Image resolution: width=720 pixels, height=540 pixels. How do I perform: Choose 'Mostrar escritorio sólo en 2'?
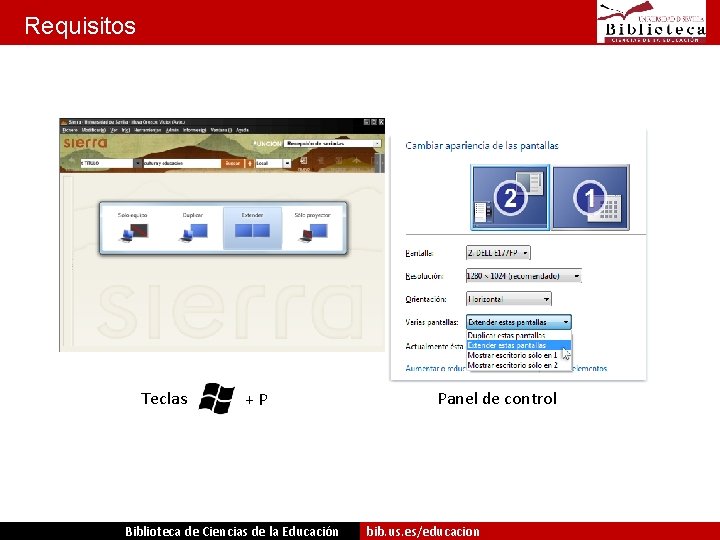pos(519,366)
